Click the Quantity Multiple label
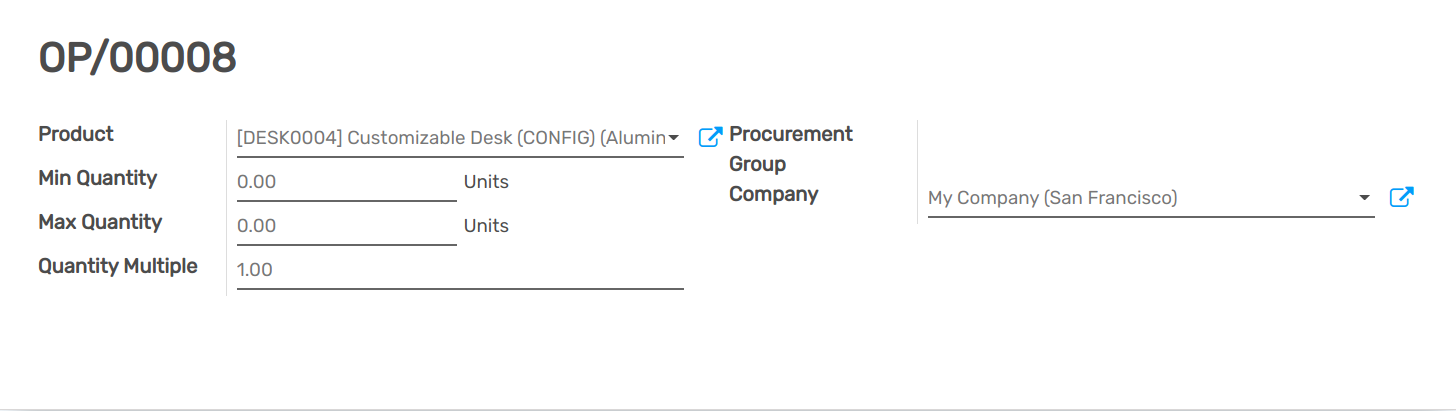Viewport: 1456px width, 411px height. point(118,266)
